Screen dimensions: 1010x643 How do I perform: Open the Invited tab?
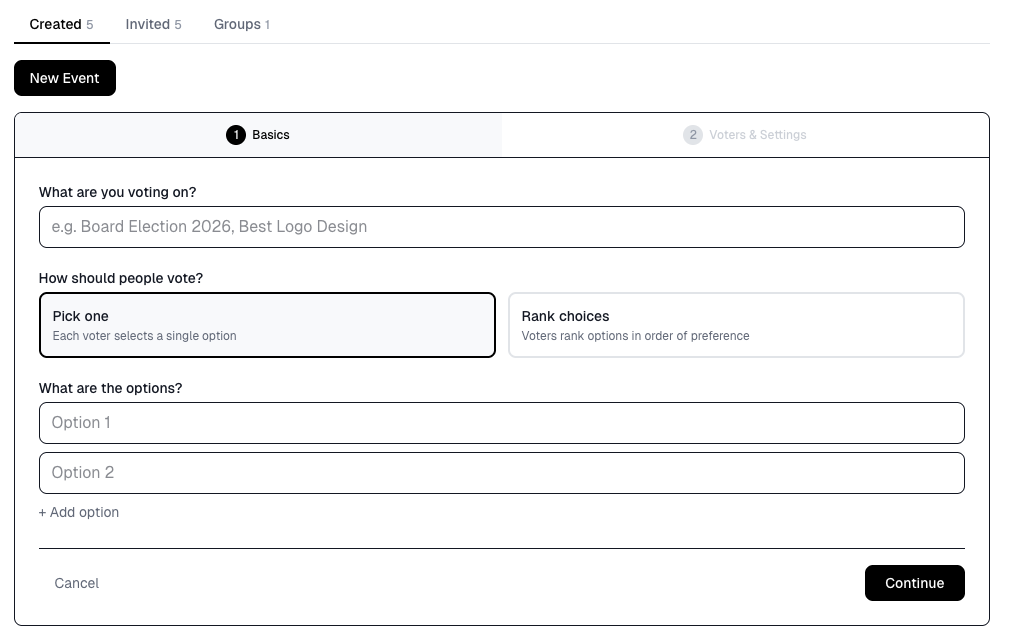(x=147, y=24)
